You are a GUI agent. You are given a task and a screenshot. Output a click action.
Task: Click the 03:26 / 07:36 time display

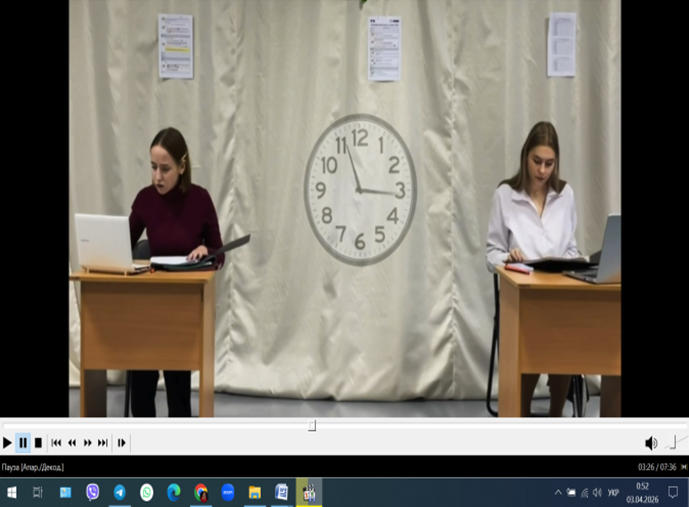[x=657, y=467]
